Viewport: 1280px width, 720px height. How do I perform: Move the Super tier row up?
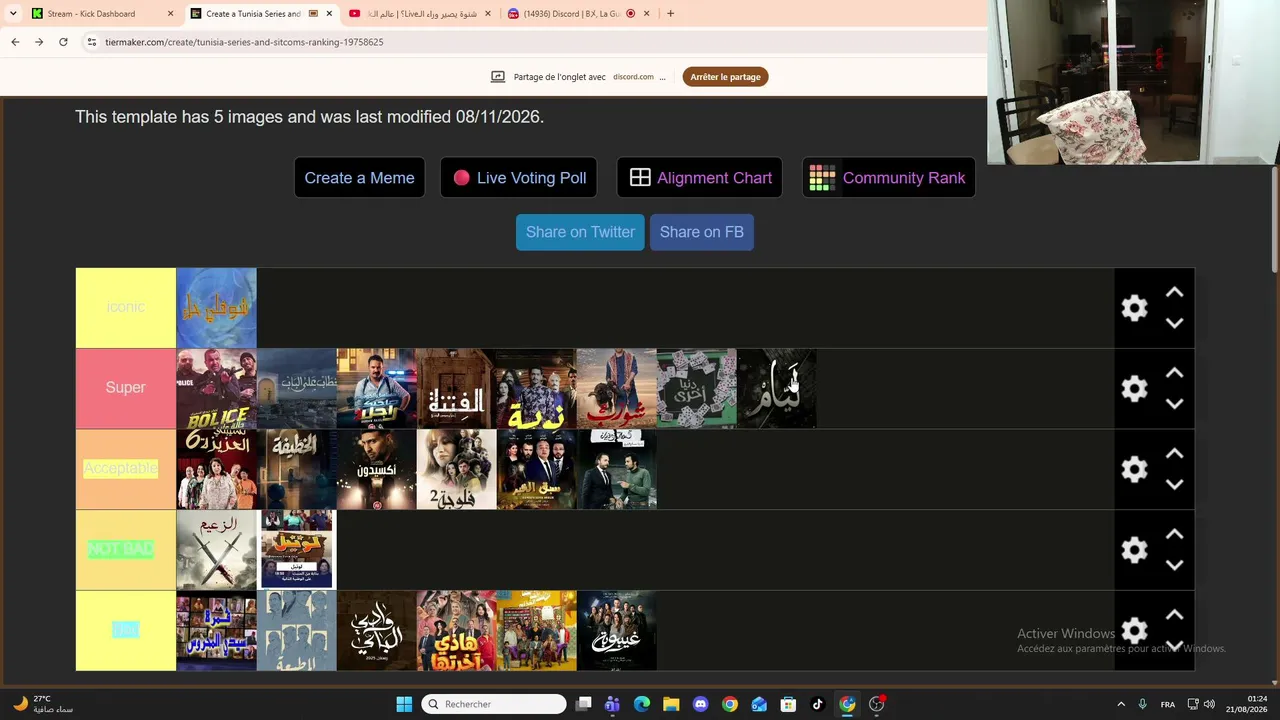coord(1175,373)
